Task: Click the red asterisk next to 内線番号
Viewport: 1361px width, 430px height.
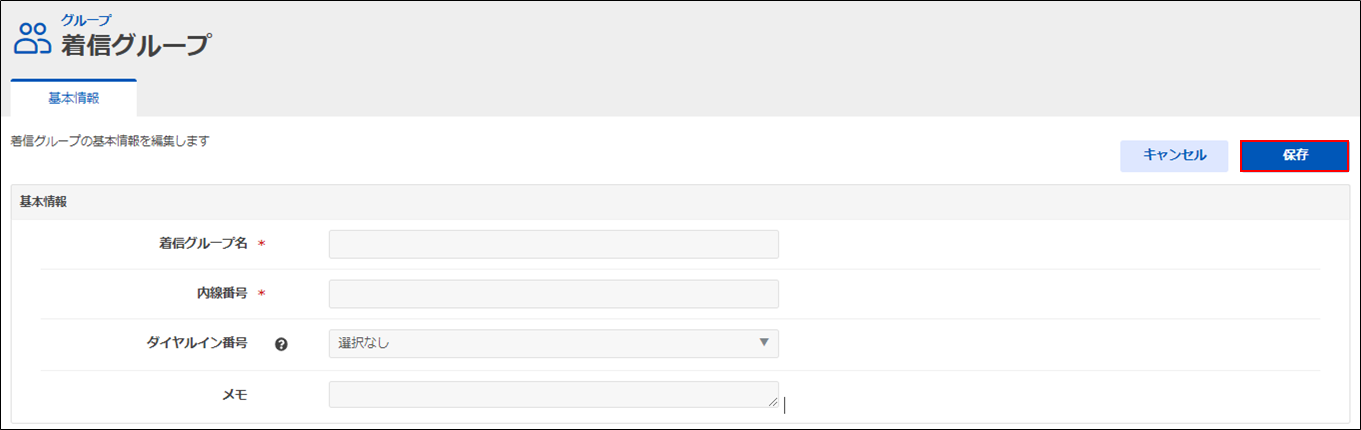Action: click(262, 294)
